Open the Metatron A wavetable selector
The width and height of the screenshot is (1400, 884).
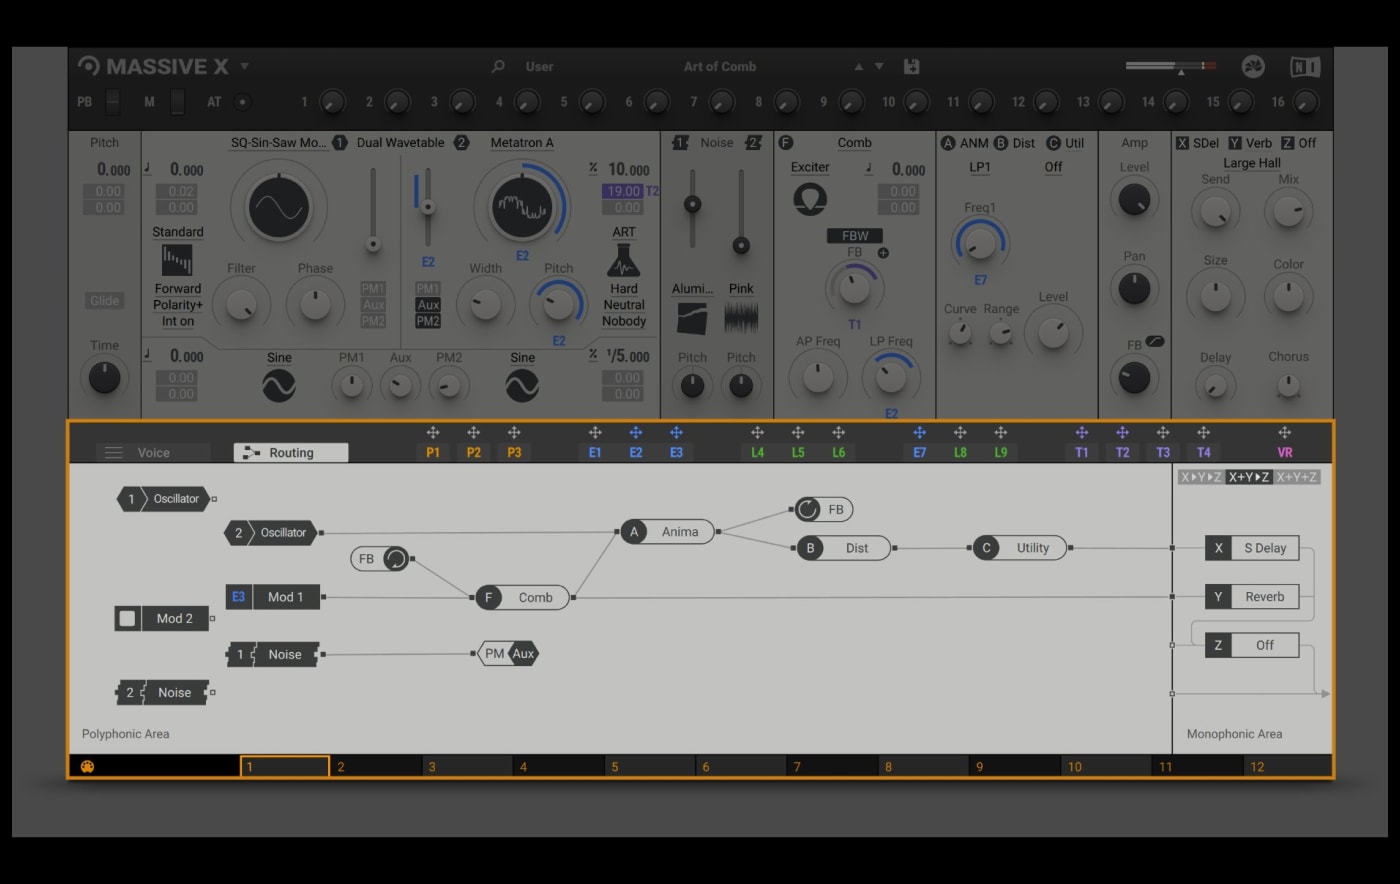tap(522, 143)
